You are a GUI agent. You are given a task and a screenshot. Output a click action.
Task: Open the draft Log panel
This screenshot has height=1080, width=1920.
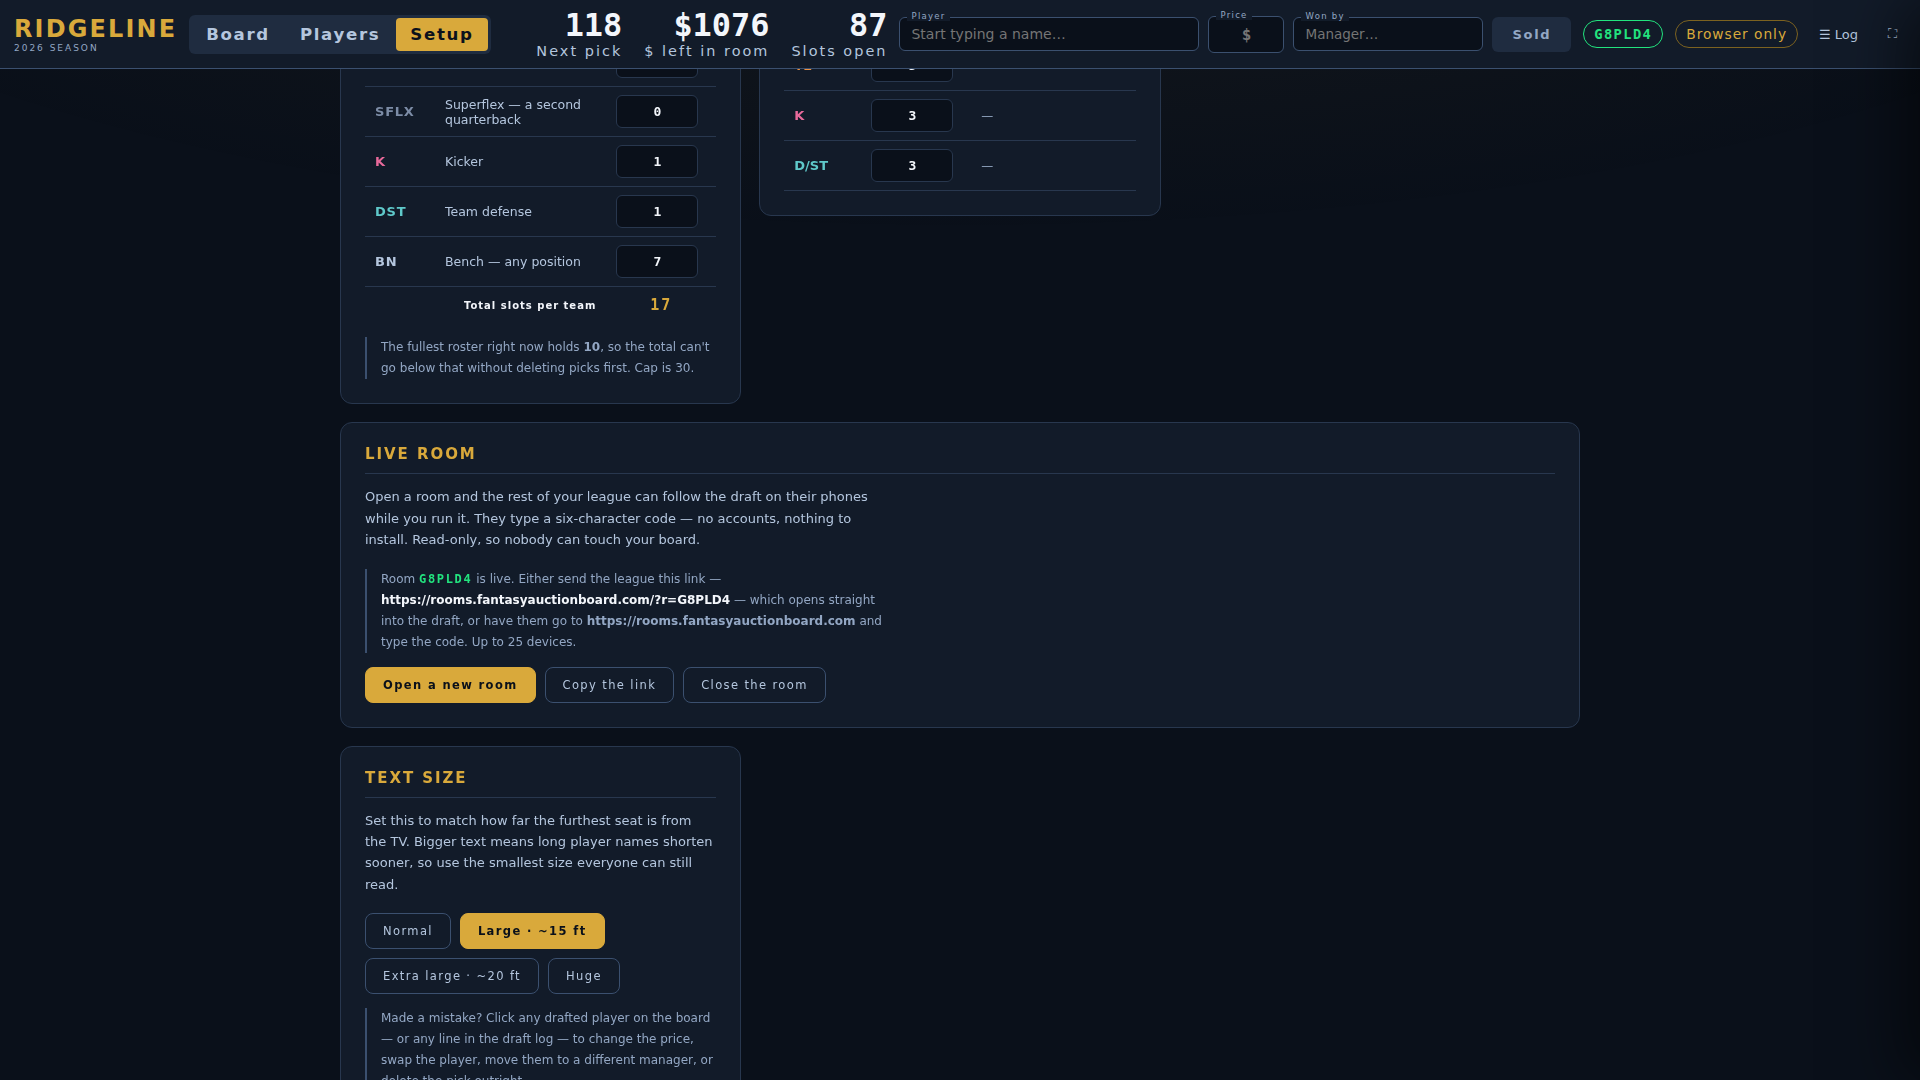click(1838, 34)
